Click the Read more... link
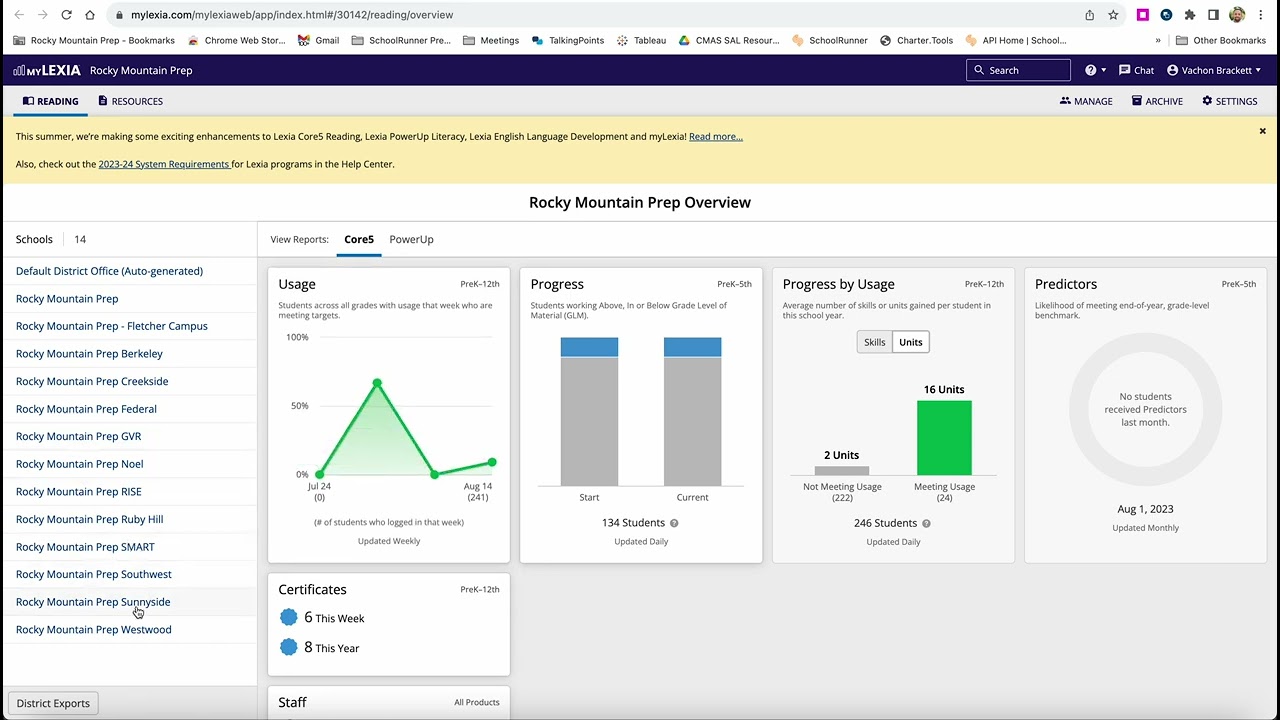 (716, 137)
